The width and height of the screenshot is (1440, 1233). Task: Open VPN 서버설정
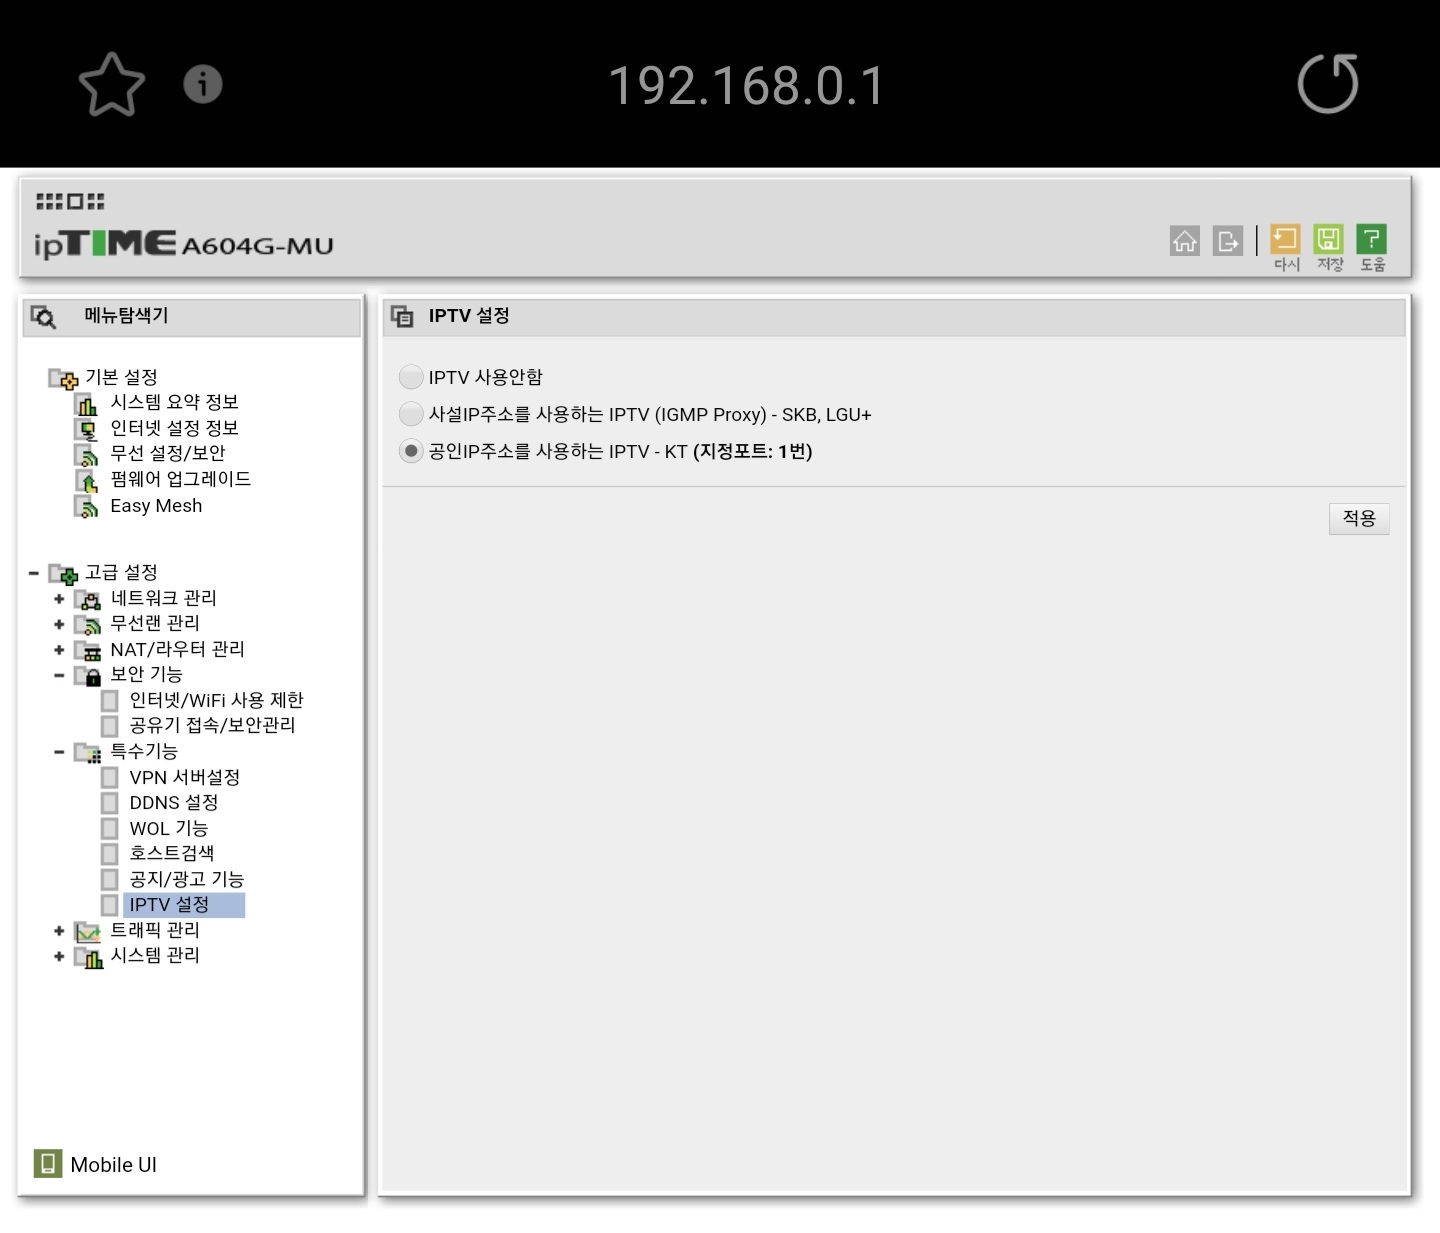point(185,777)
